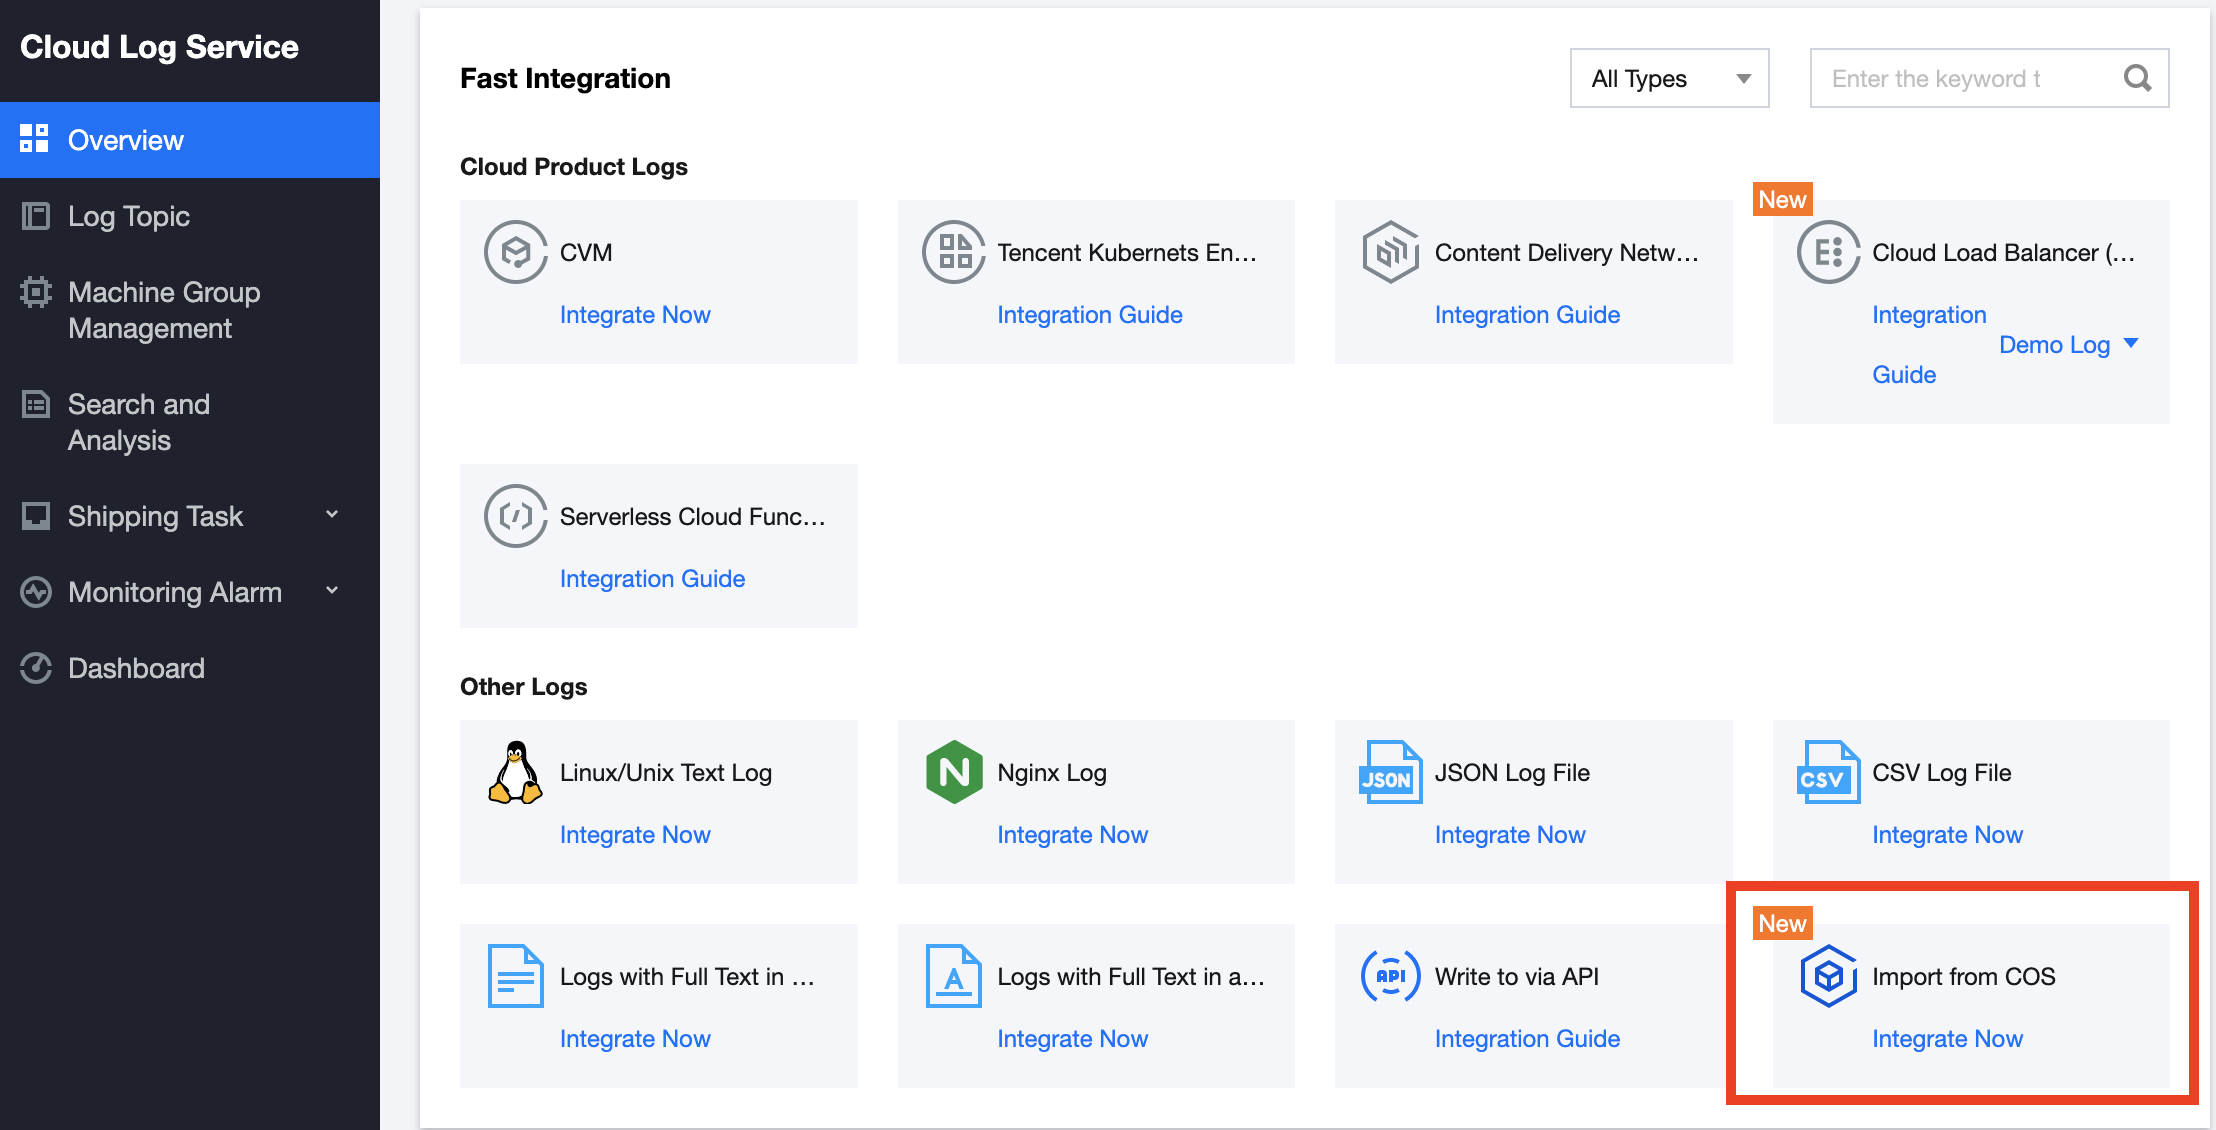
Task: Click the Linux penguin icon
Action: [x=516, y=772]
